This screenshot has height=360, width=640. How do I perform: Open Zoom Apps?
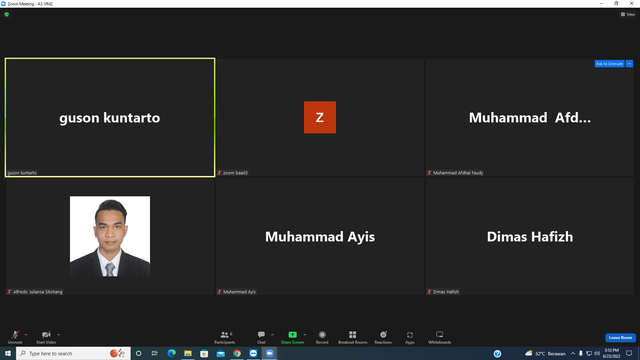pos(410,337)
